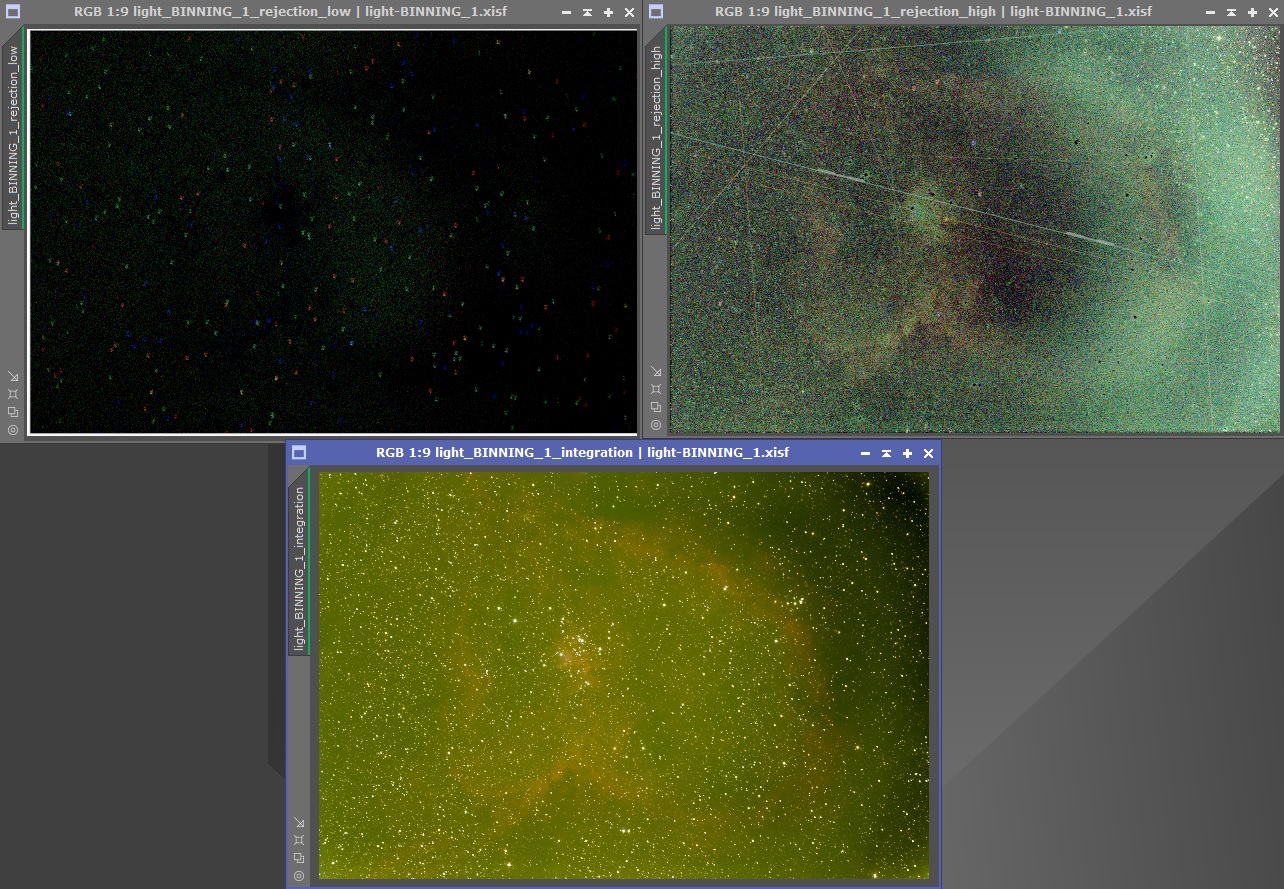Shade the rejection_high window with the triangle button
The height and width of the screenshot is (889, 1284).
1230,12
